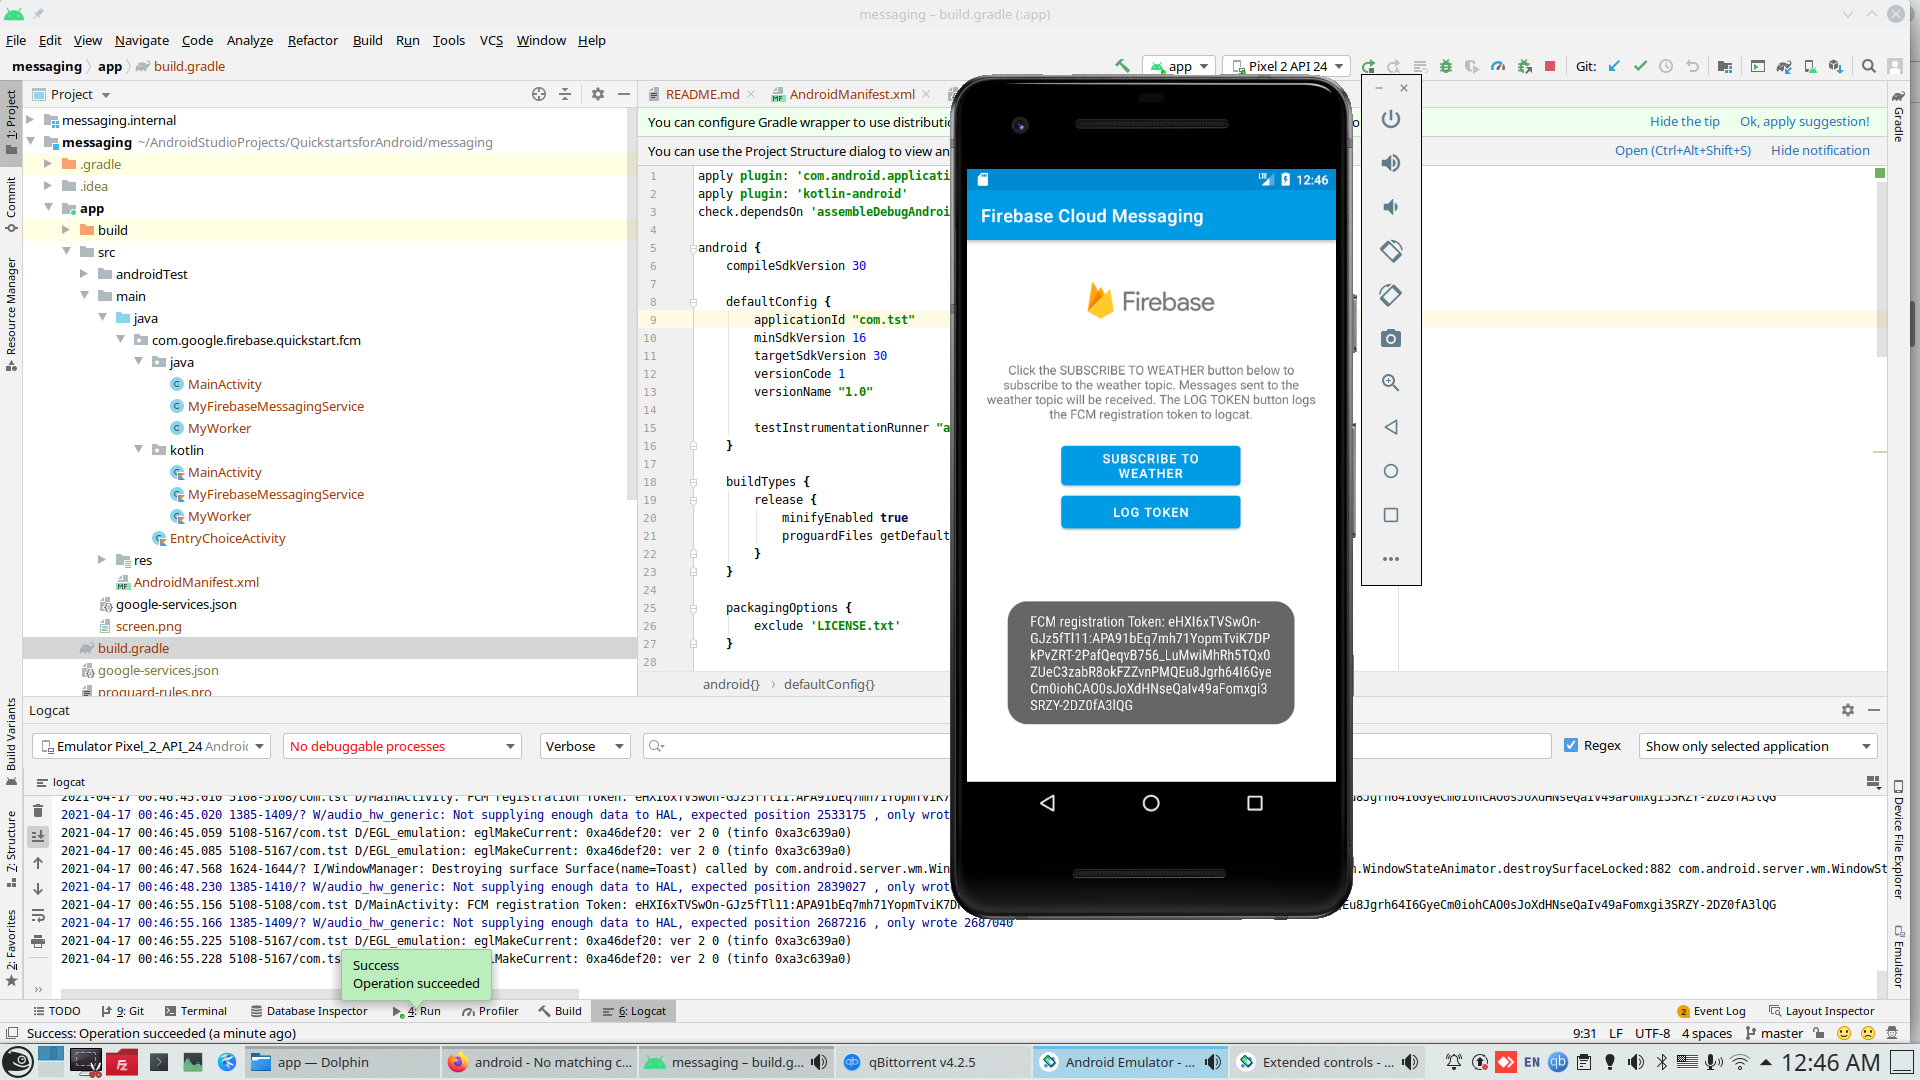Click the emulator power button icon

1390,119
